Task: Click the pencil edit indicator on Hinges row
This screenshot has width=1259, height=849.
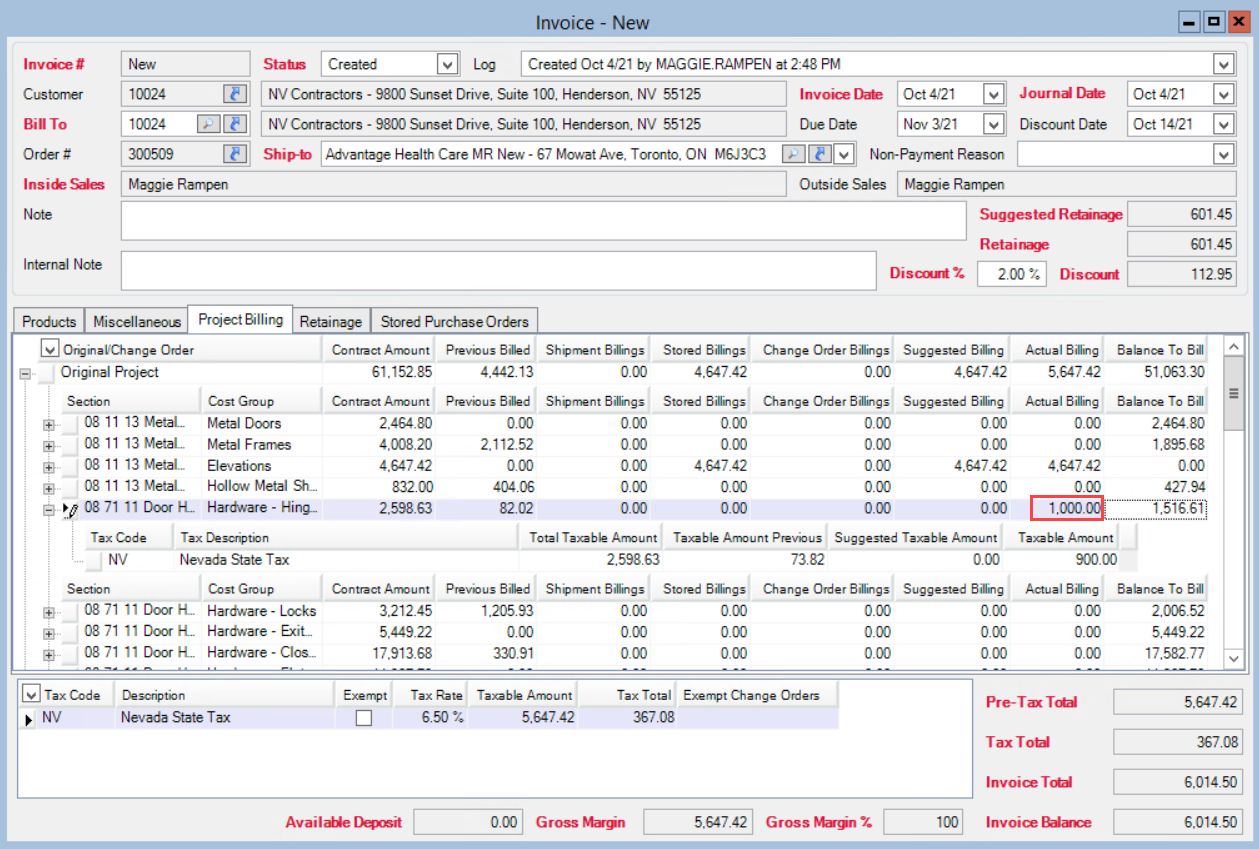Action: (x=72, y=510)
